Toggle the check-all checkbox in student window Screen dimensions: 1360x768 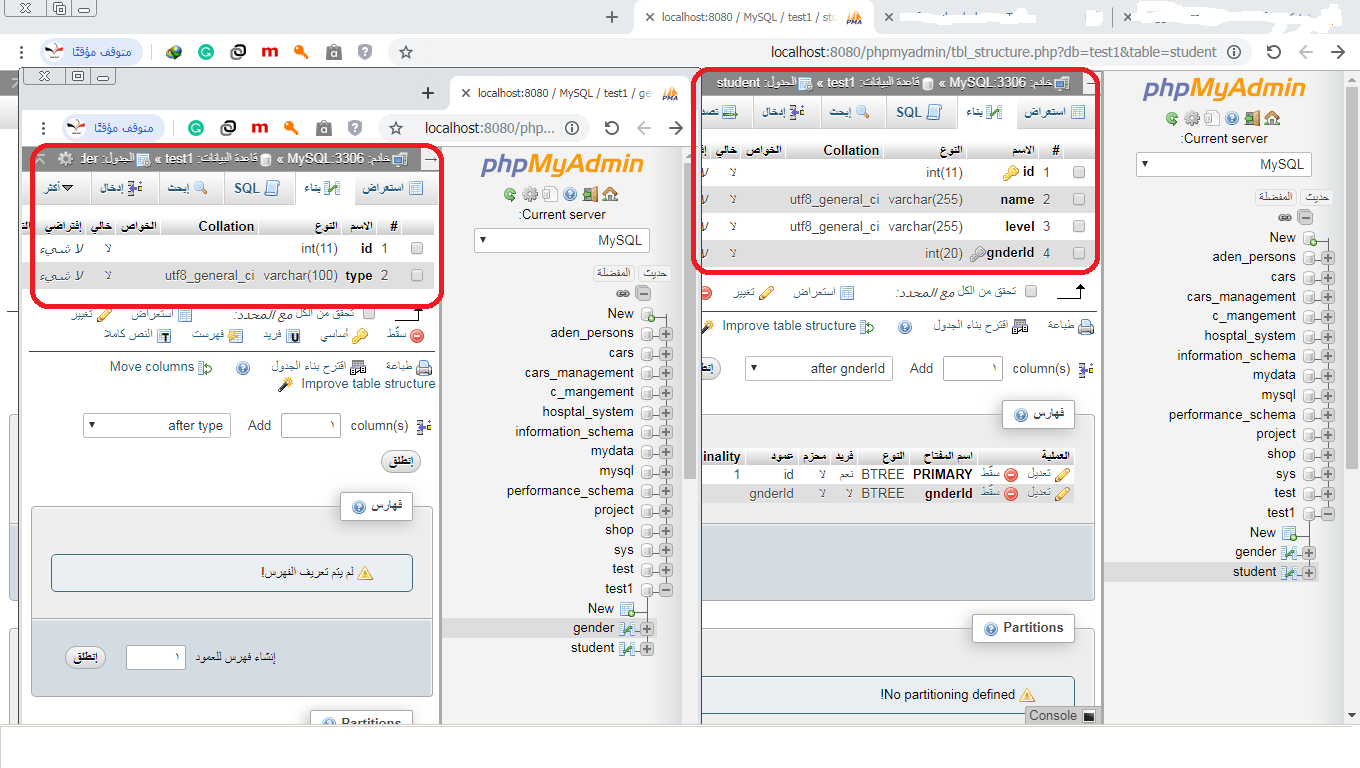1031,292
